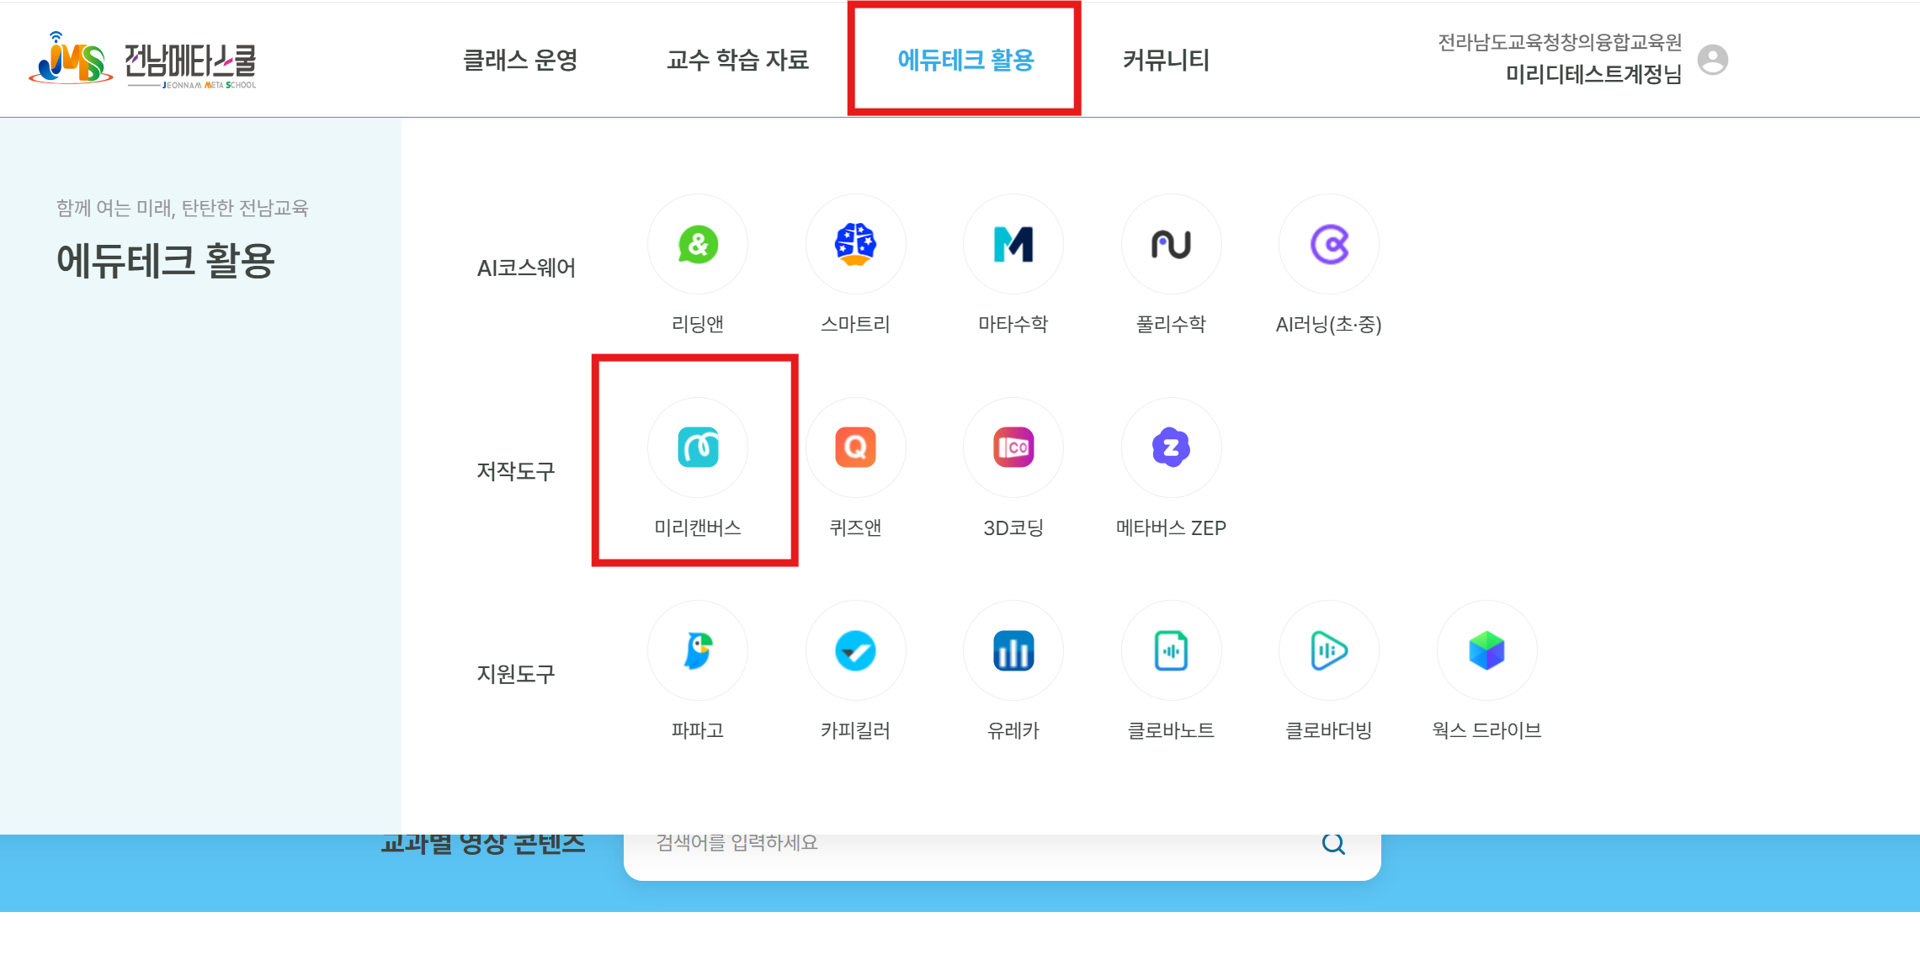Open the 클래스 운영 menu
The height and width of the screenshot is (965, 1920).
(x=520, y=60)
